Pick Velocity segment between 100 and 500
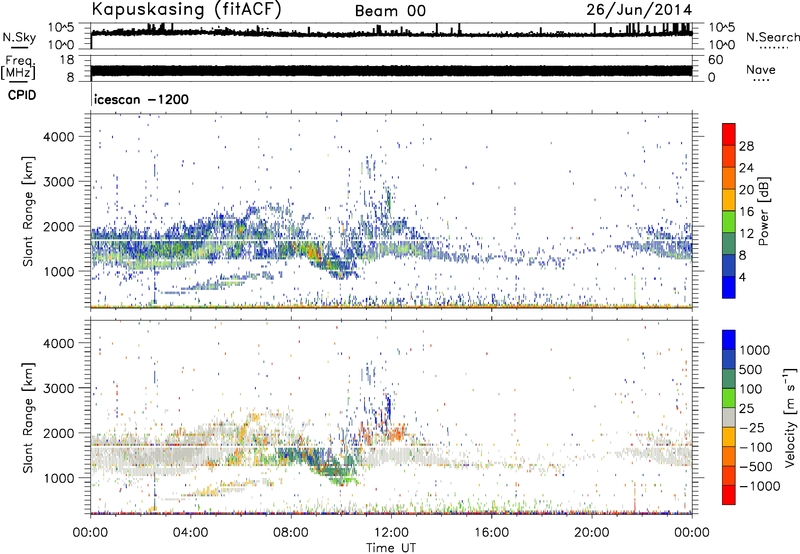The image size is (800, 554). [729, 379]
